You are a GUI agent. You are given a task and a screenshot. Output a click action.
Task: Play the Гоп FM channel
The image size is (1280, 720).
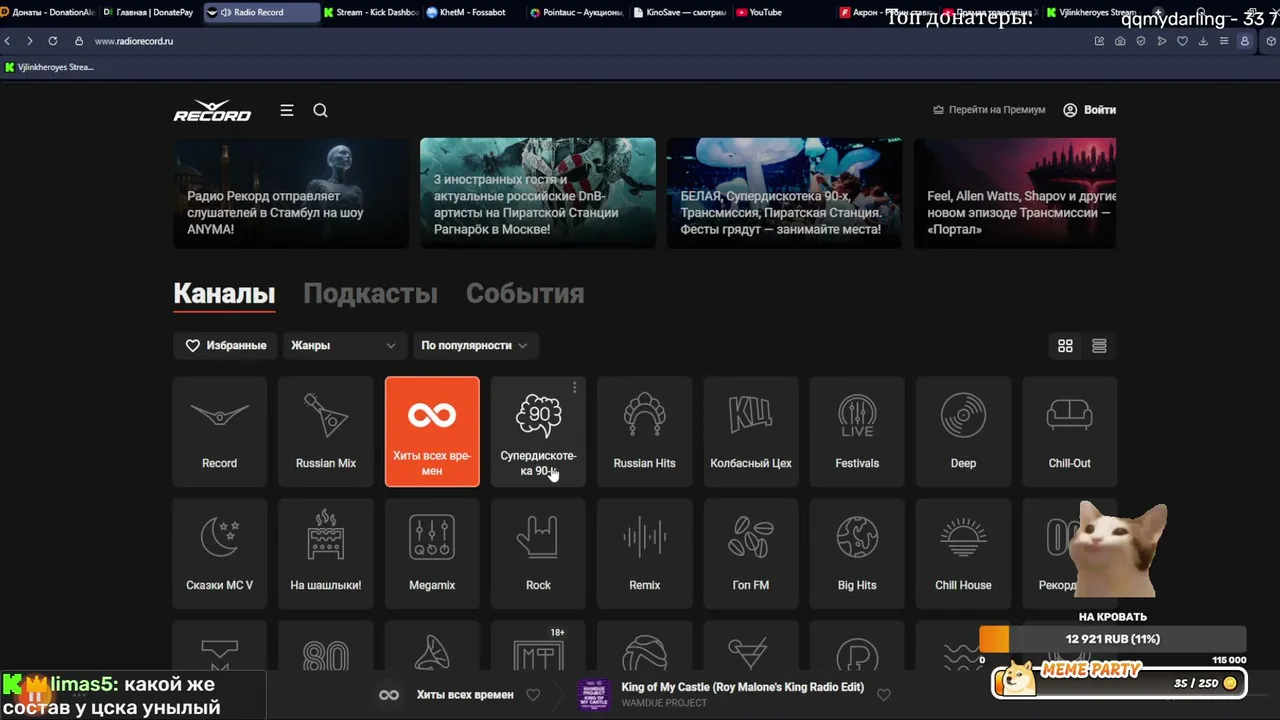point(751,553)
